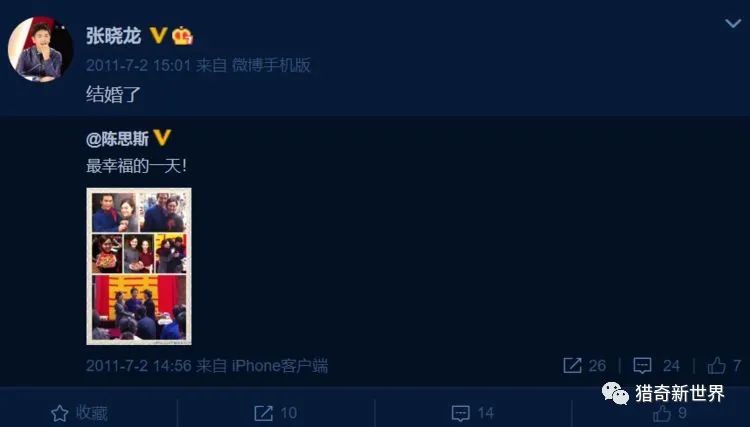The height and width of the screenshot is (427, 750).
Task: Click the 2011-7-2 14:56 original post timestamp
Action: pyautogui.click(x=138, y=366)
